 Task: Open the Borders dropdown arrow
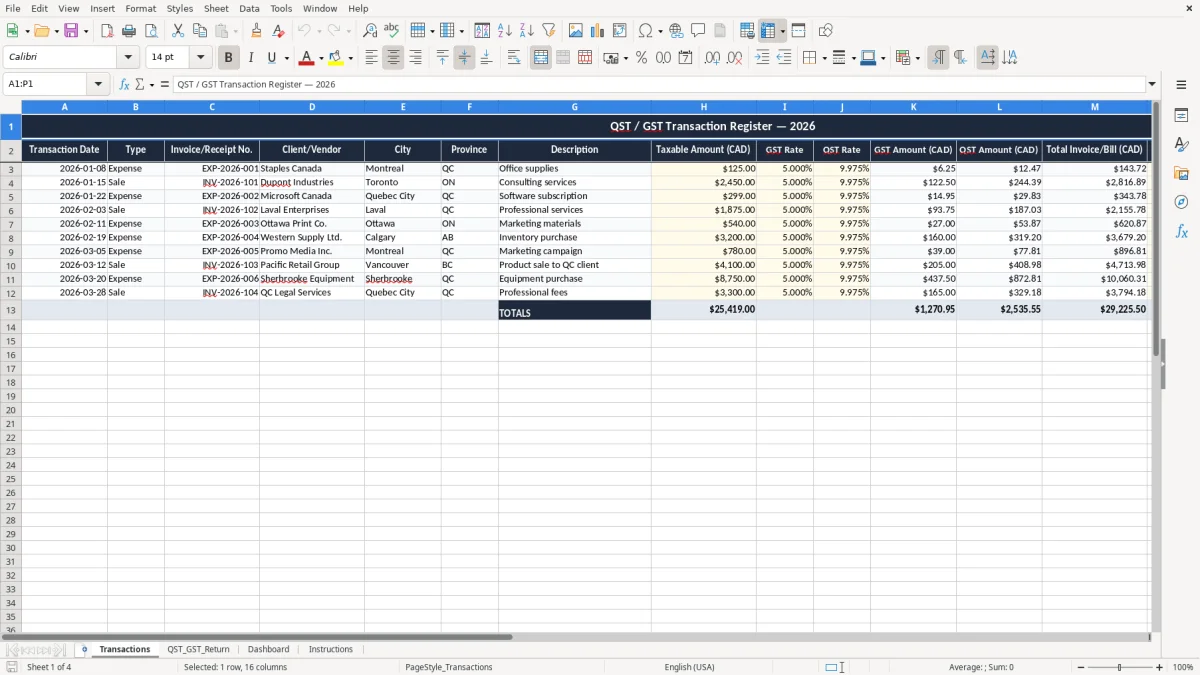pyautogui.click(x=823, y=58)
